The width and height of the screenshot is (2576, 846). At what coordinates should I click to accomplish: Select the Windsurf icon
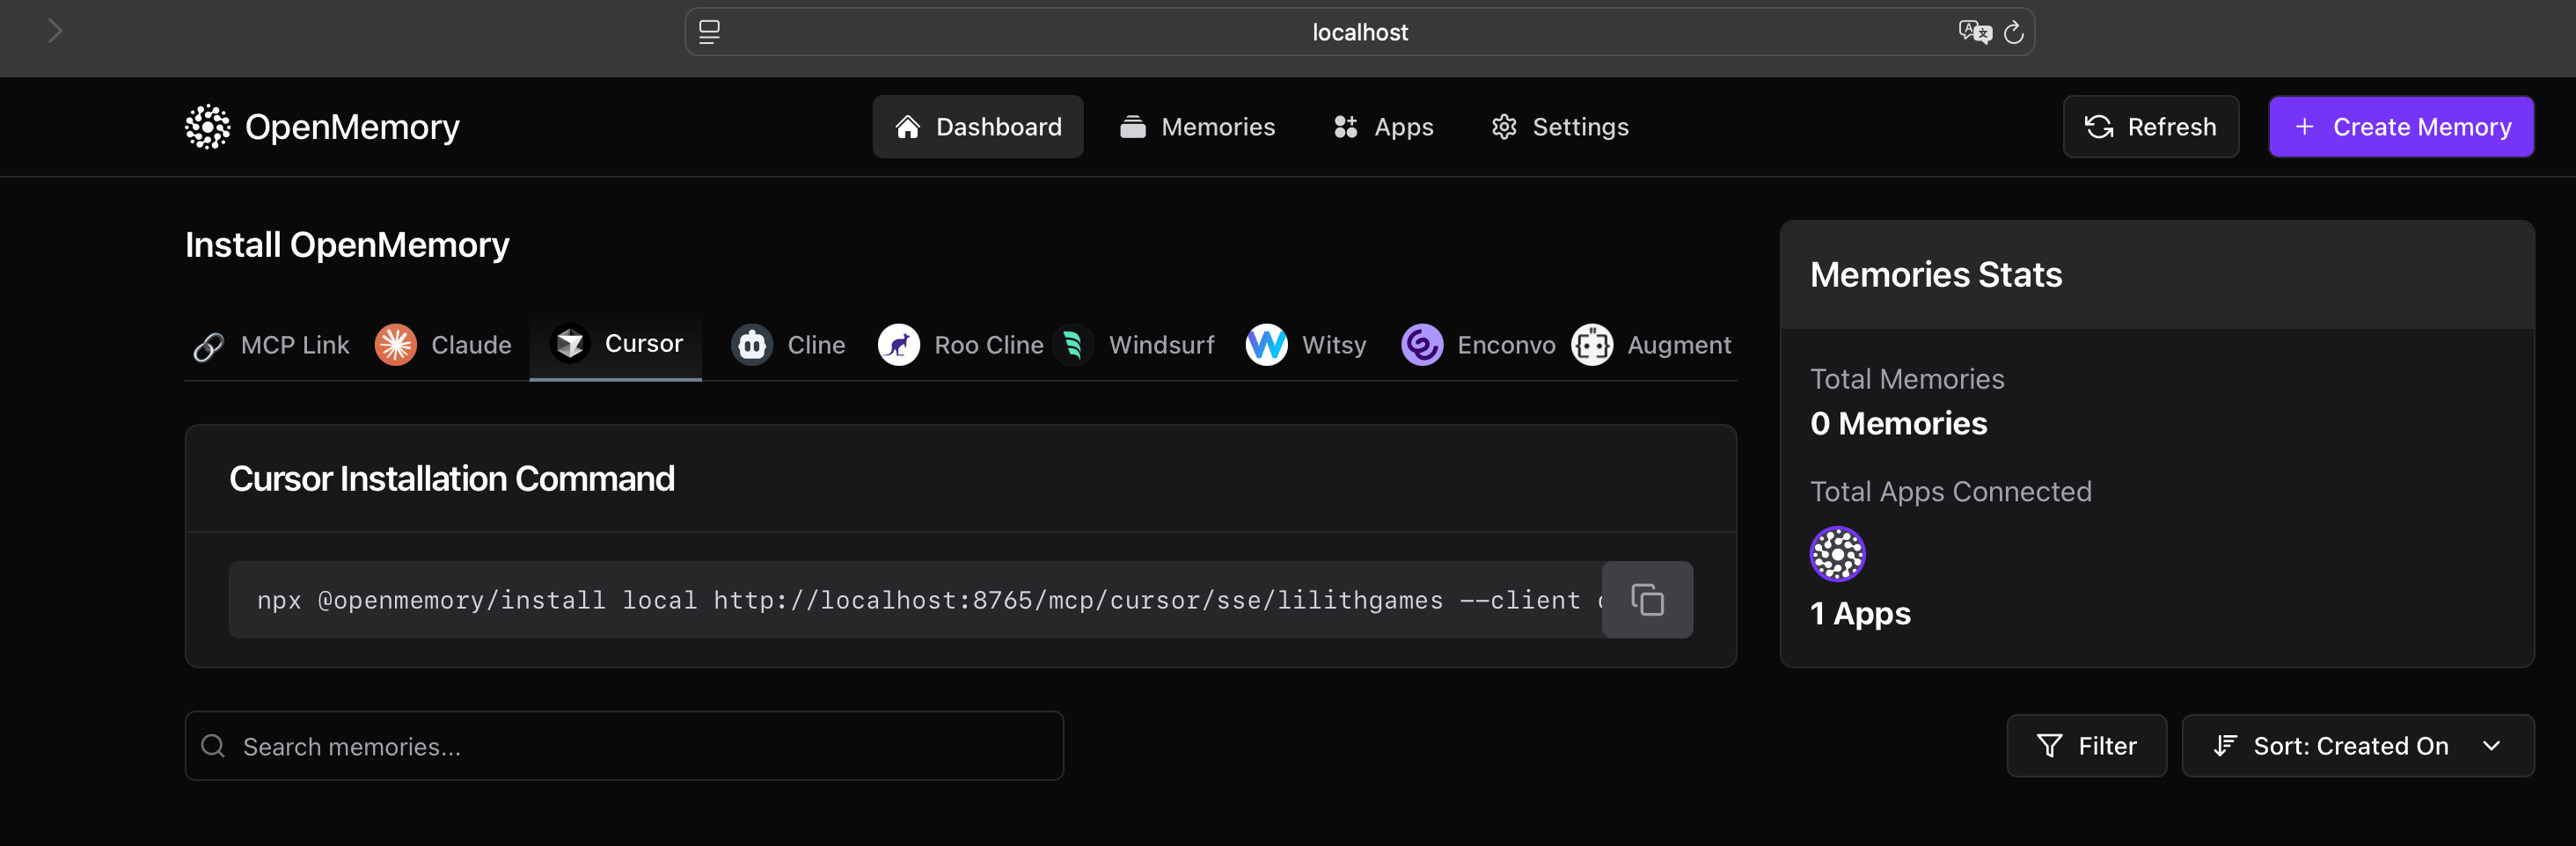1073,344
